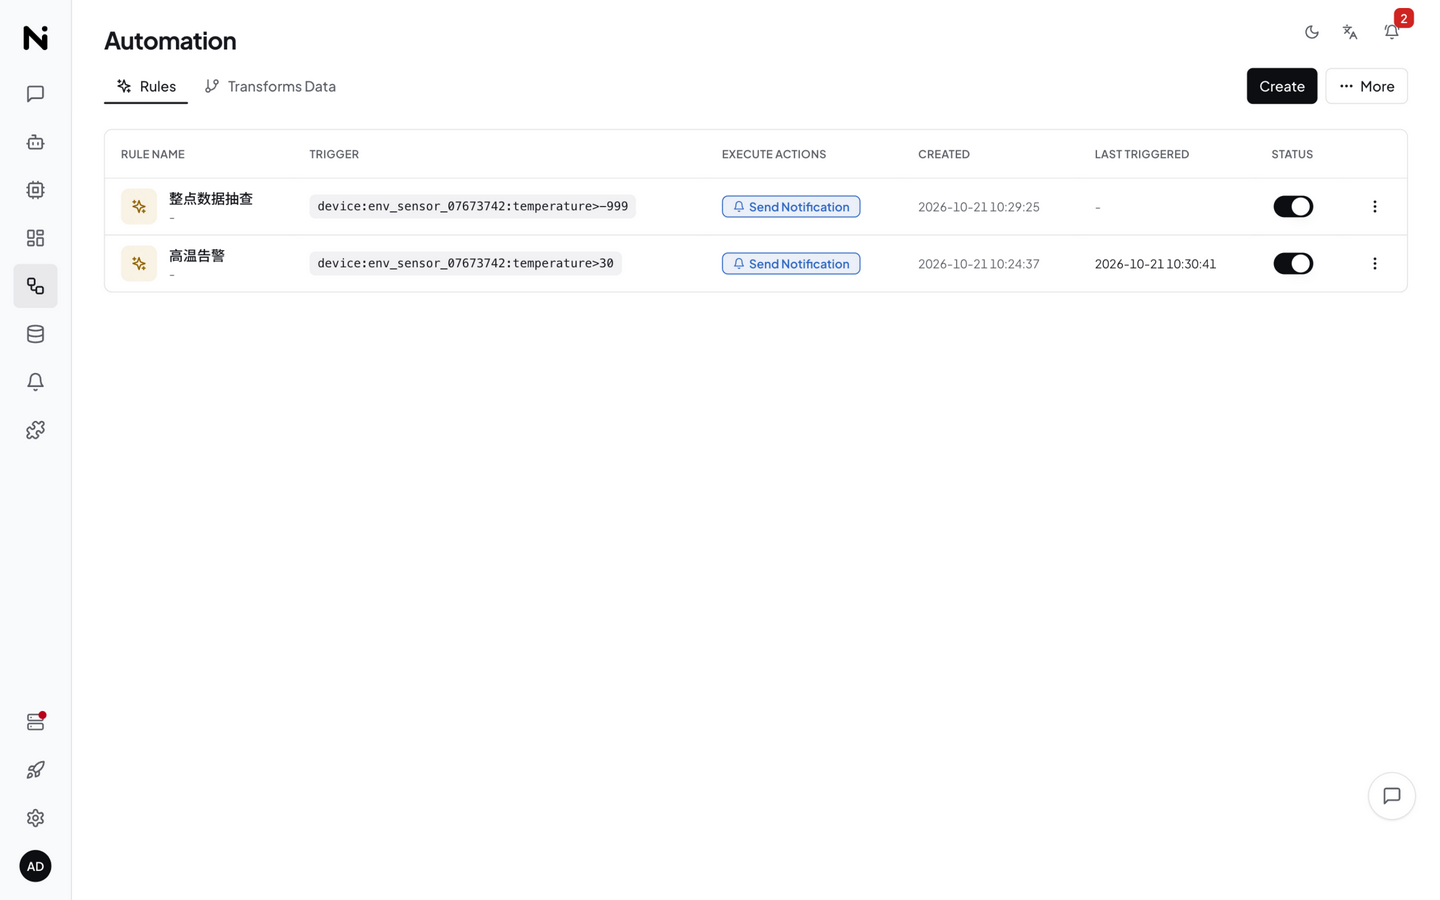The image size is (1440, 900).
Task: Switch to the Rules tab
Action: (146, 86)
